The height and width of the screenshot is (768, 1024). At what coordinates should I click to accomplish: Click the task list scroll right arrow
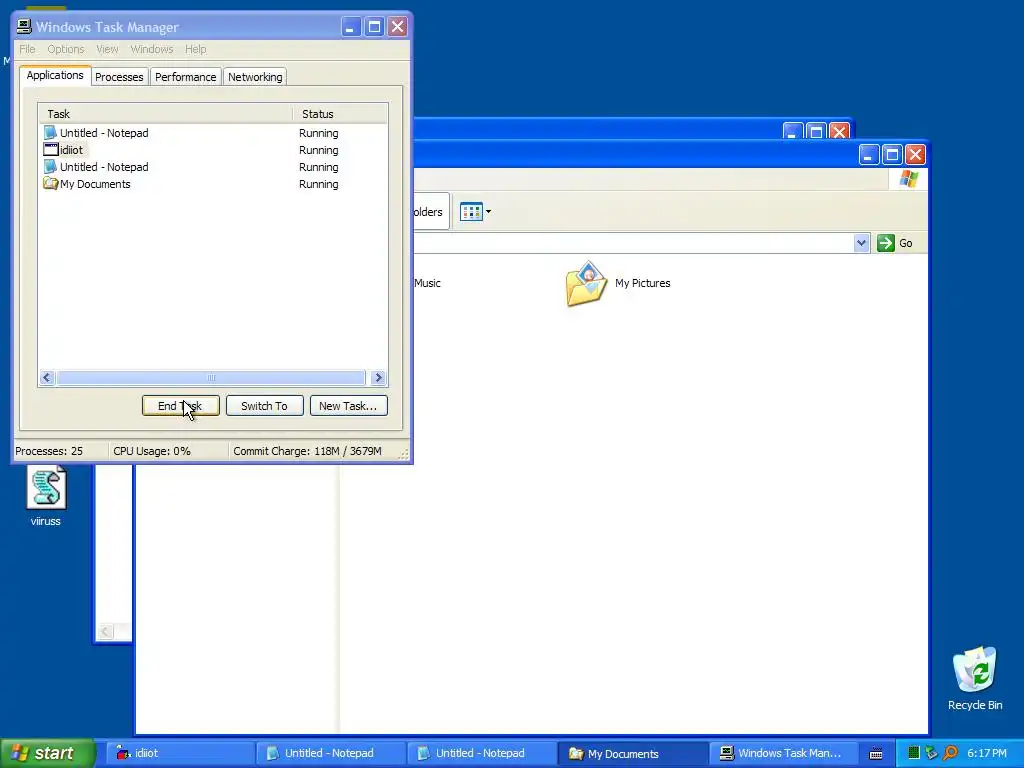[378, 377]
